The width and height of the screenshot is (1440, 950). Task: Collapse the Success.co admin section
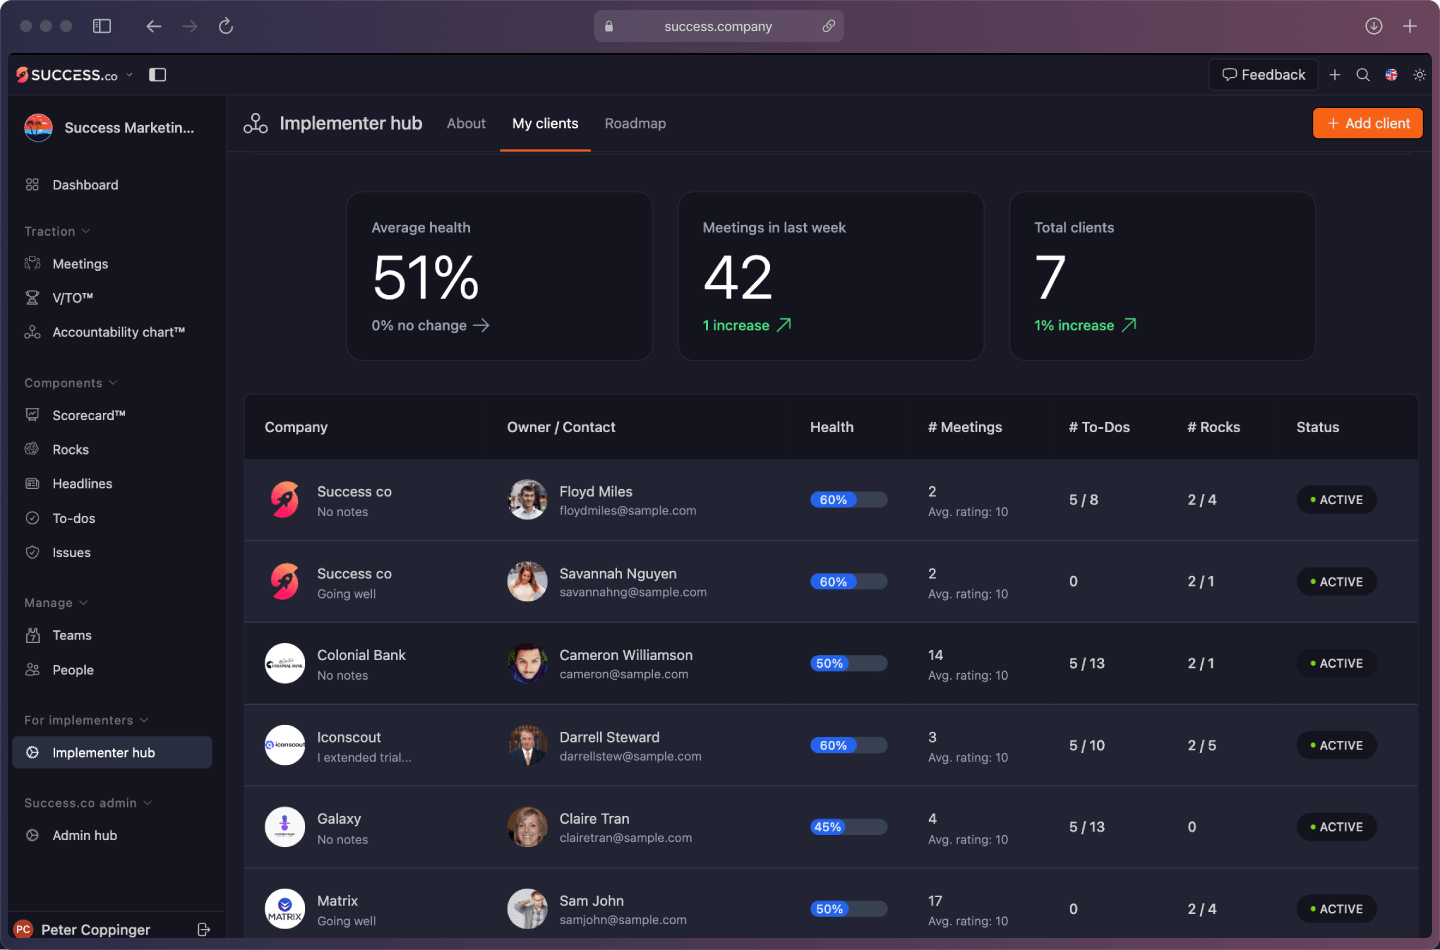pos(88,803)
